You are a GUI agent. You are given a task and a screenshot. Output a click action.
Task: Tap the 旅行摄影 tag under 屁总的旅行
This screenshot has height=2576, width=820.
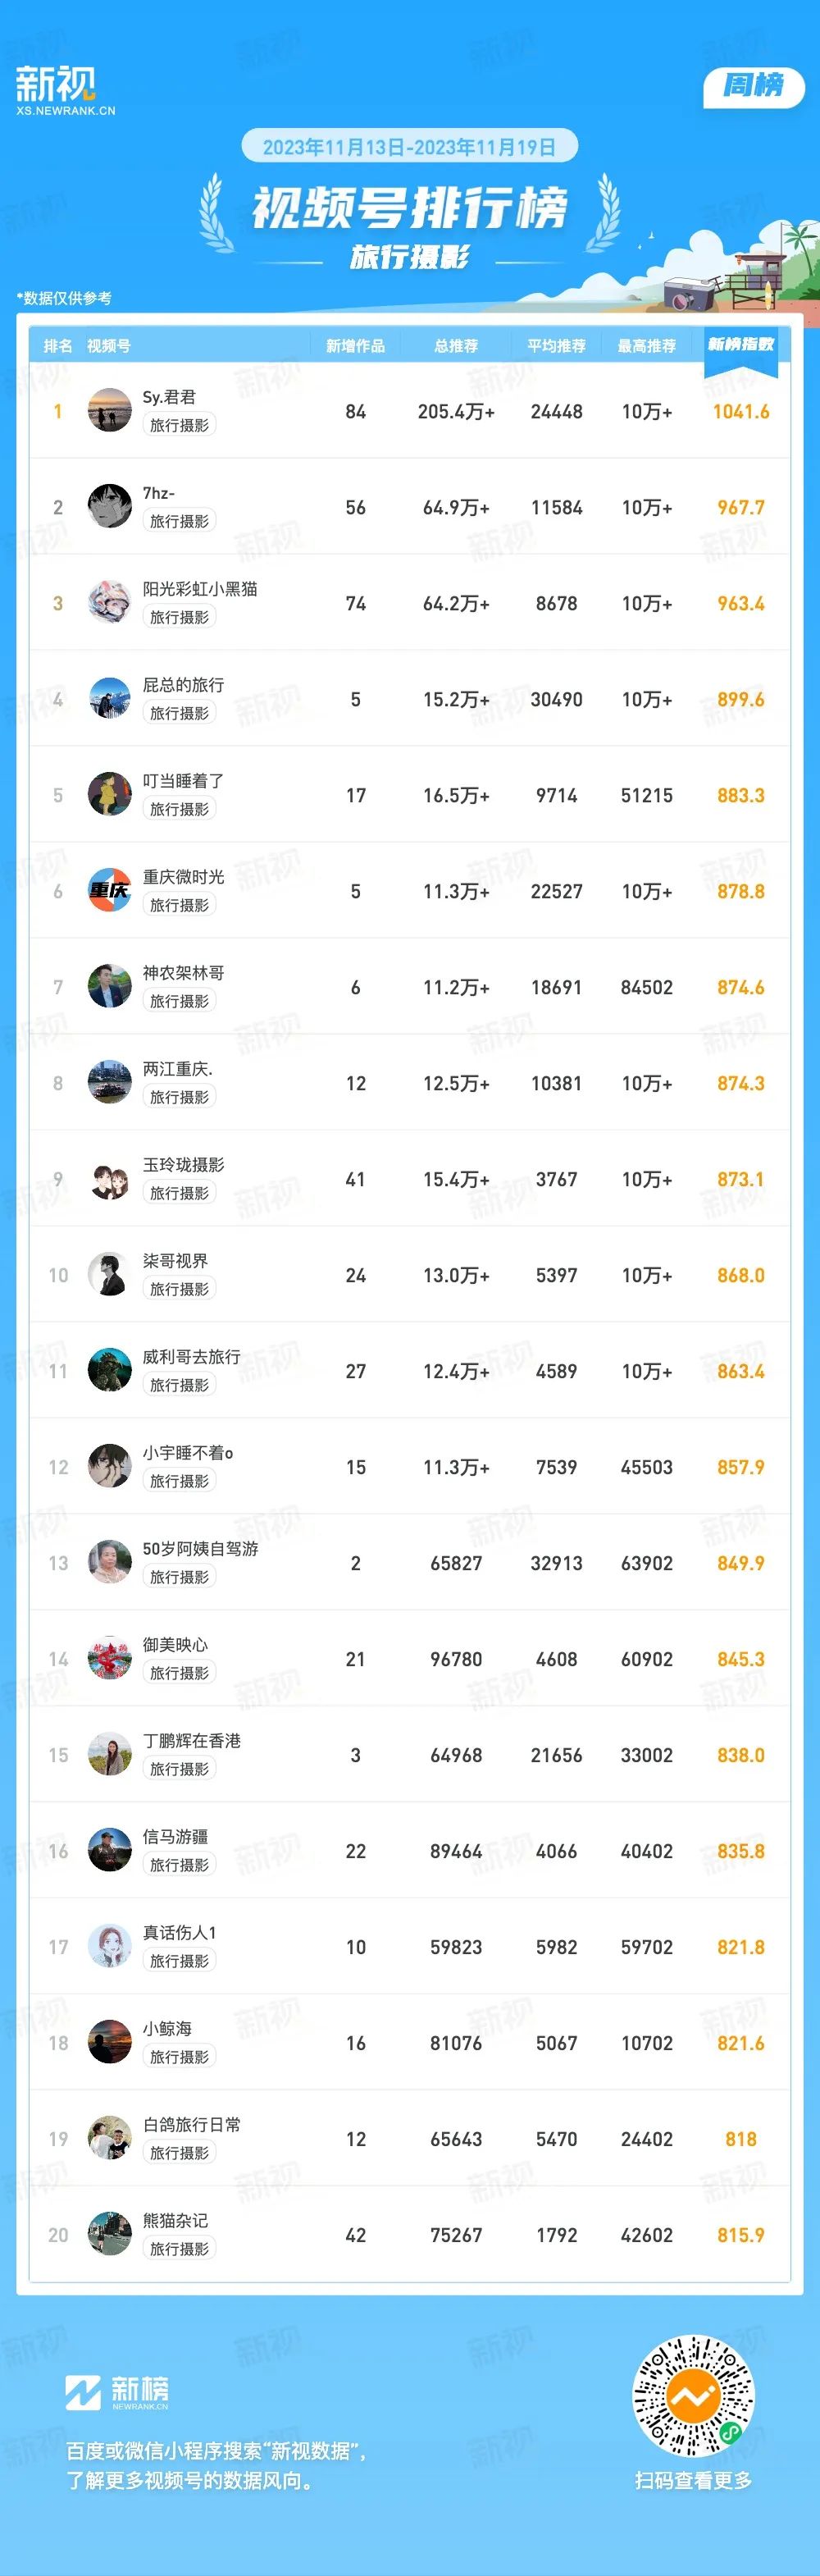coord(179,713)
